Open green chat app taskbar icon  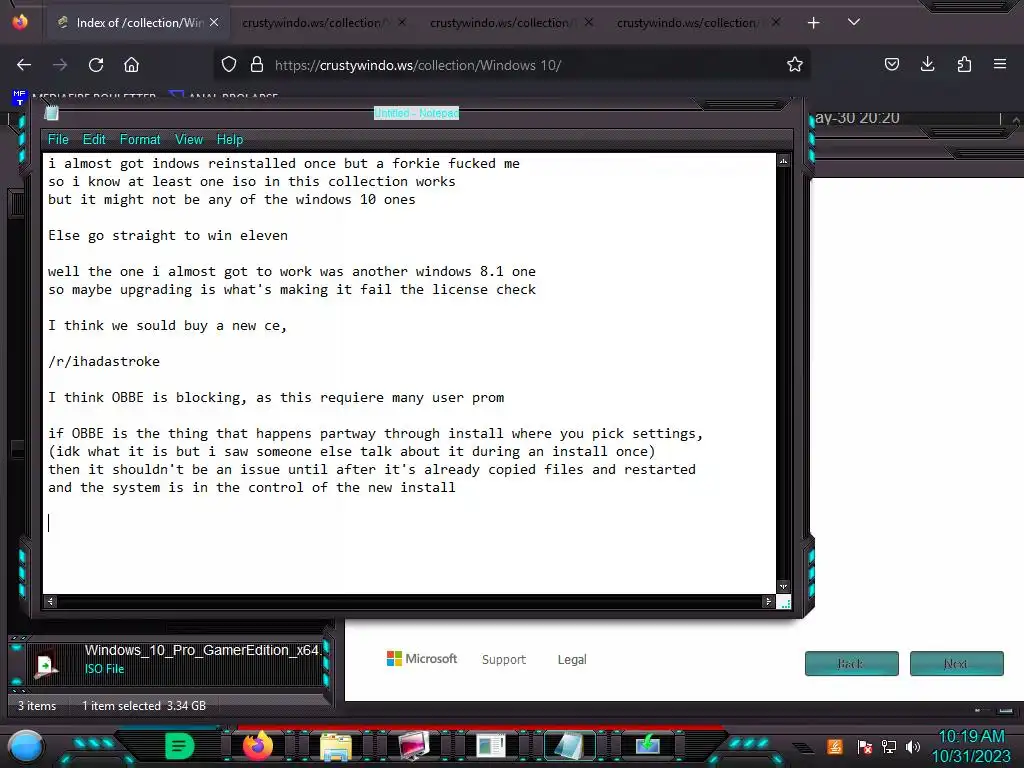point(179,746)
